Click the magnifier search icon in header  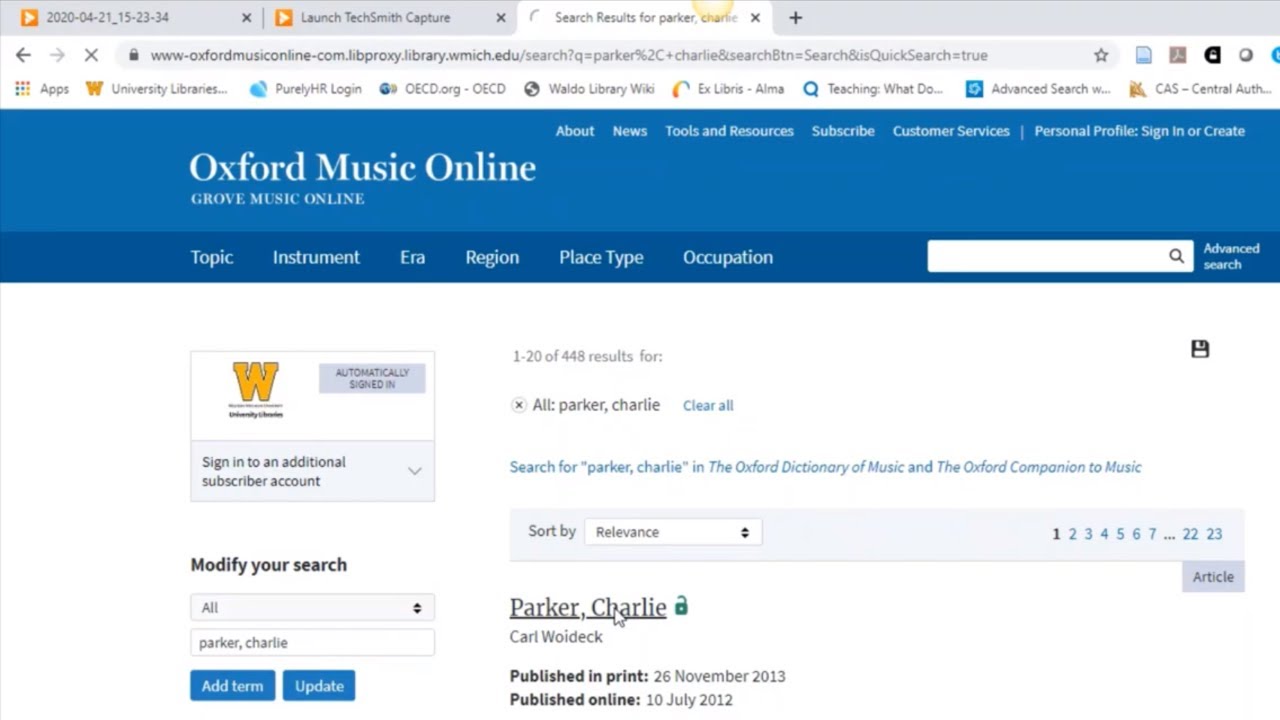[x=1176, y=256]
